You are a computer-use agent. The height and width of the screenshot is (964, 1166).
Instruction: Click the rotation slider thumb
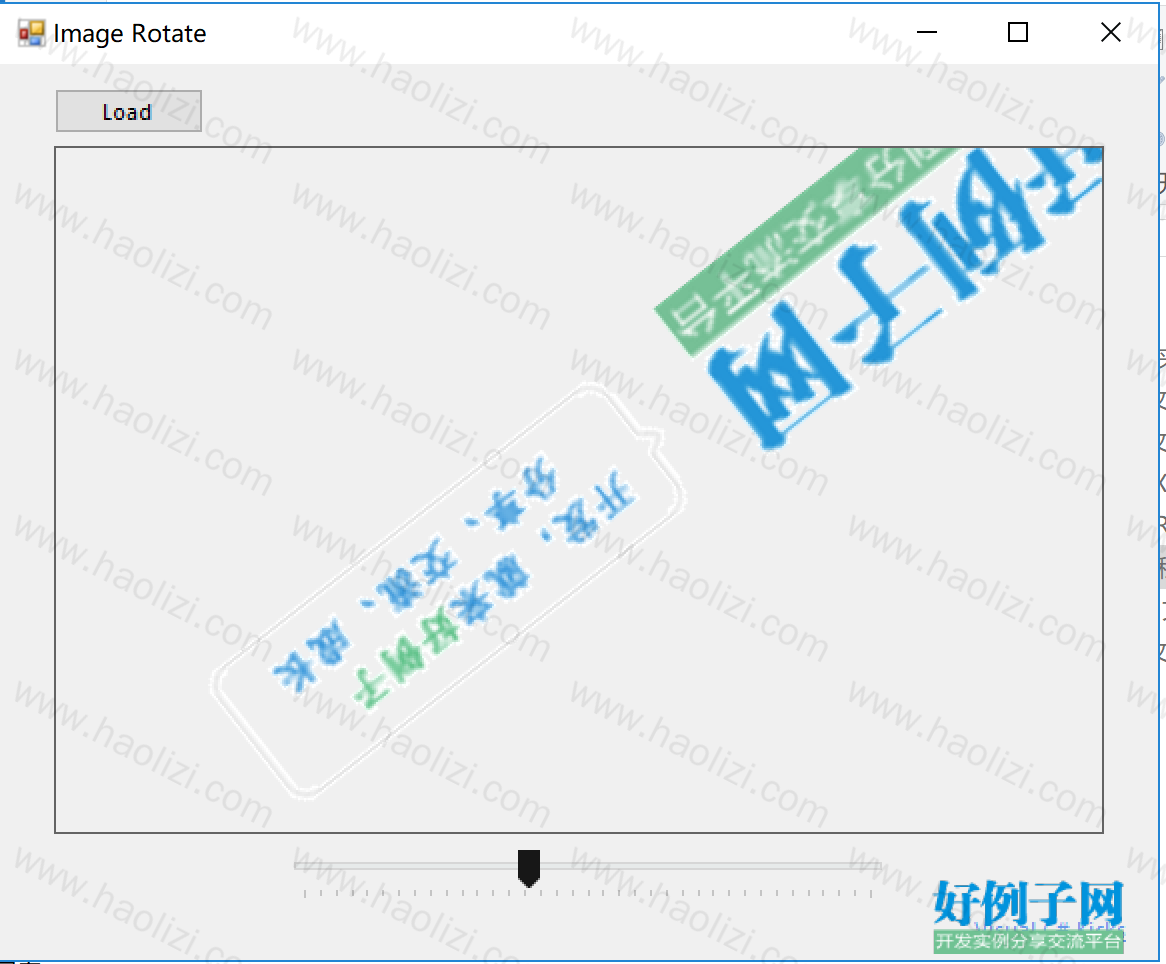click(529, 869)
